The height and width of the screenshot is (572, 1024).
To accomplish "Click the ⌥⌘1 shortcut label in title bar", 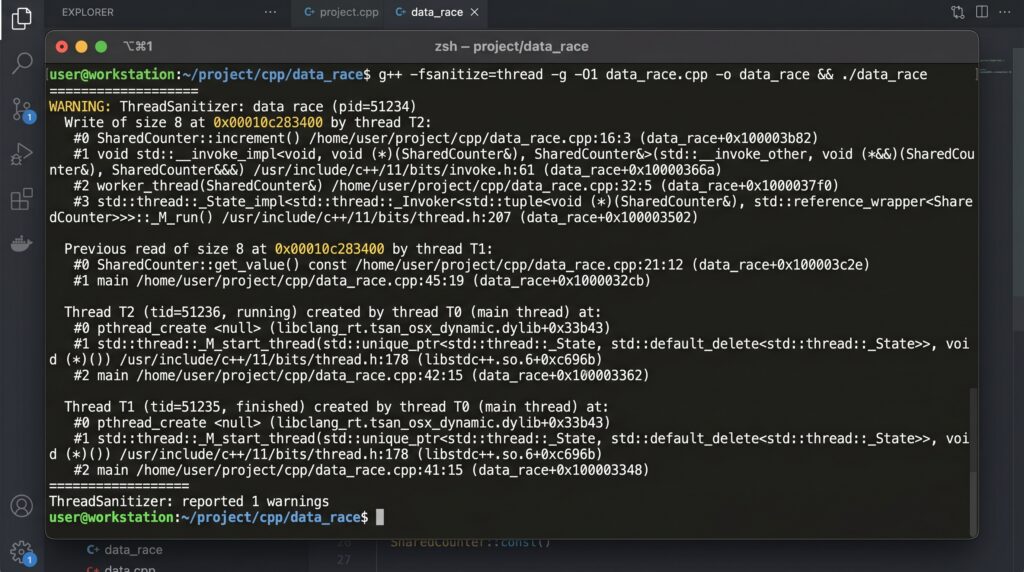I will point(138,46).
